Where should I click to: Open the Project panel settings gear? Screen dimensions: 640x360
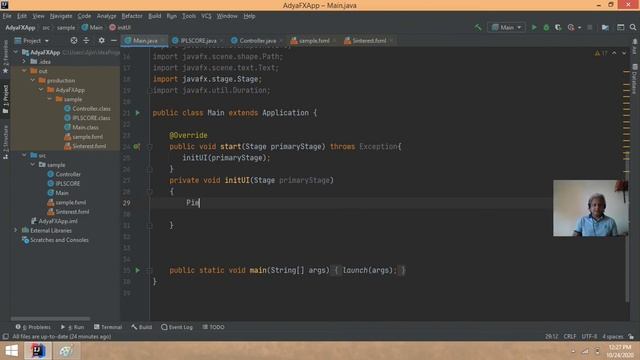click(101, 40)
